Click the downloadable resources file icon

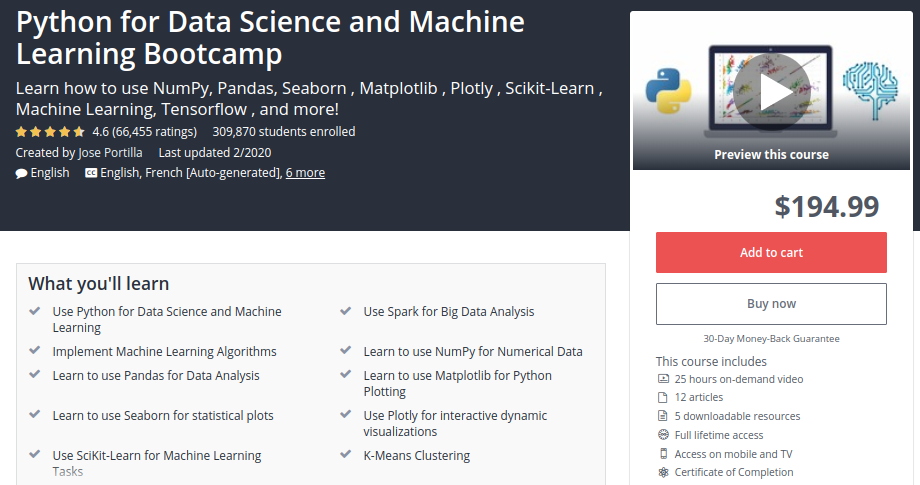click(663, 416)
